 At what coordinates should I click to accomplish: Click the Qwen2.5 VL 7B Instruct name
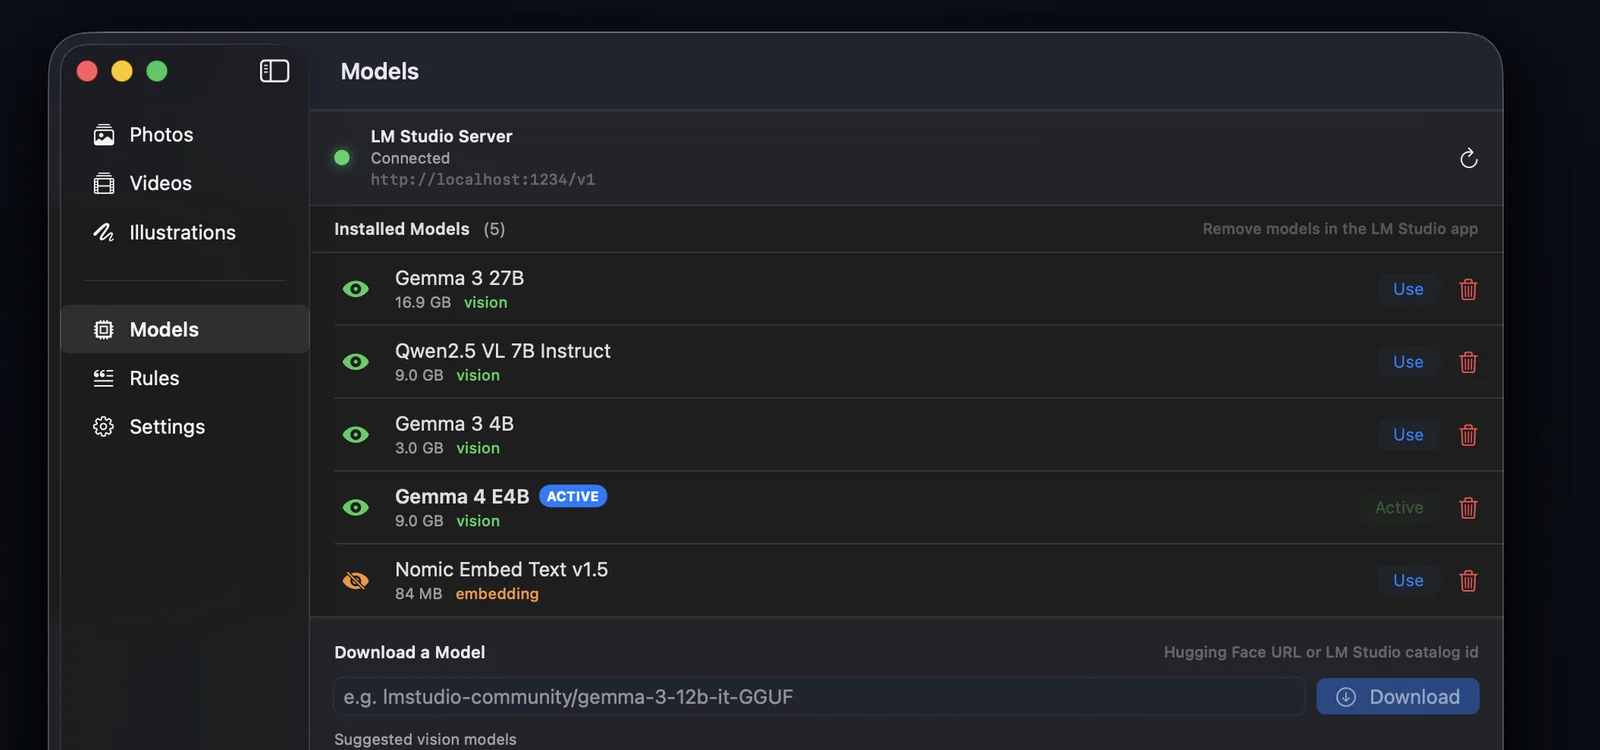[503, 351]
